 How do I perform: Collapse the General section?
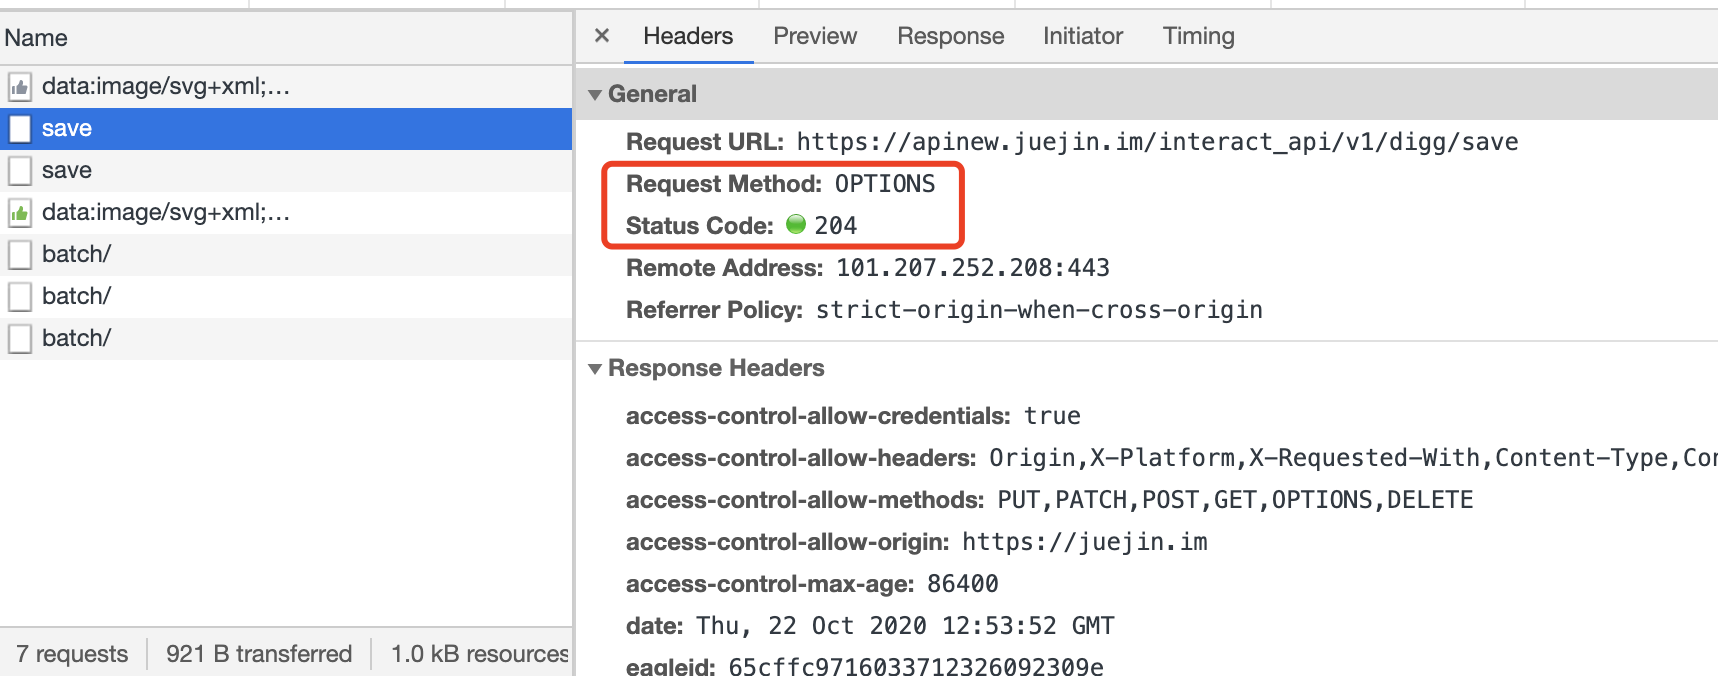click(x=595, y=94)
